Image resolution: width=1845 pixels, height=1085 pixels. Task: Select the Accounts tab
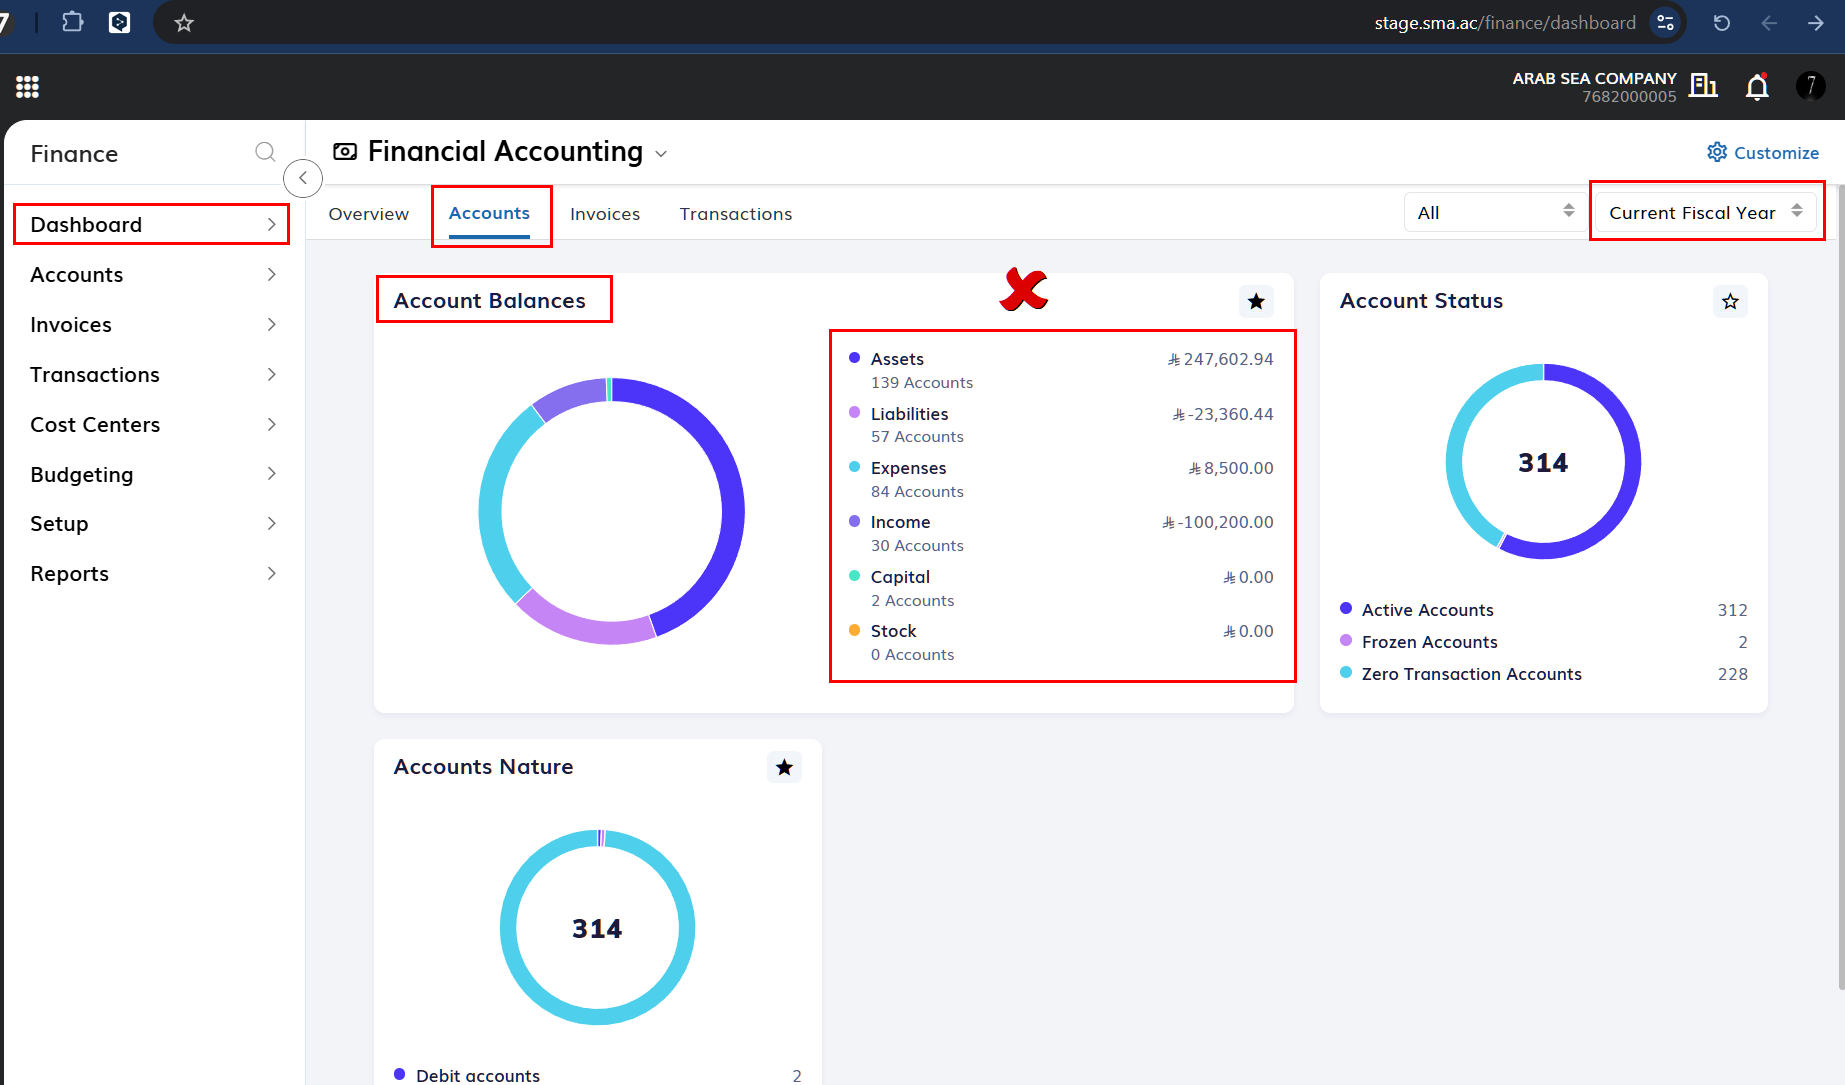click(x=489, y=214)
